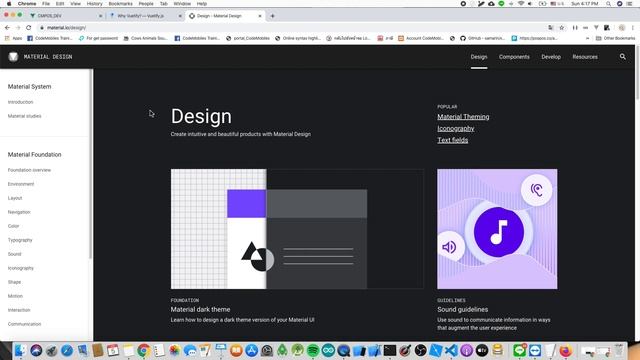The width and height of the screenshot is (640, 360).
Task: Launch Siri from the Dock
Action: (x=36, y=351)
